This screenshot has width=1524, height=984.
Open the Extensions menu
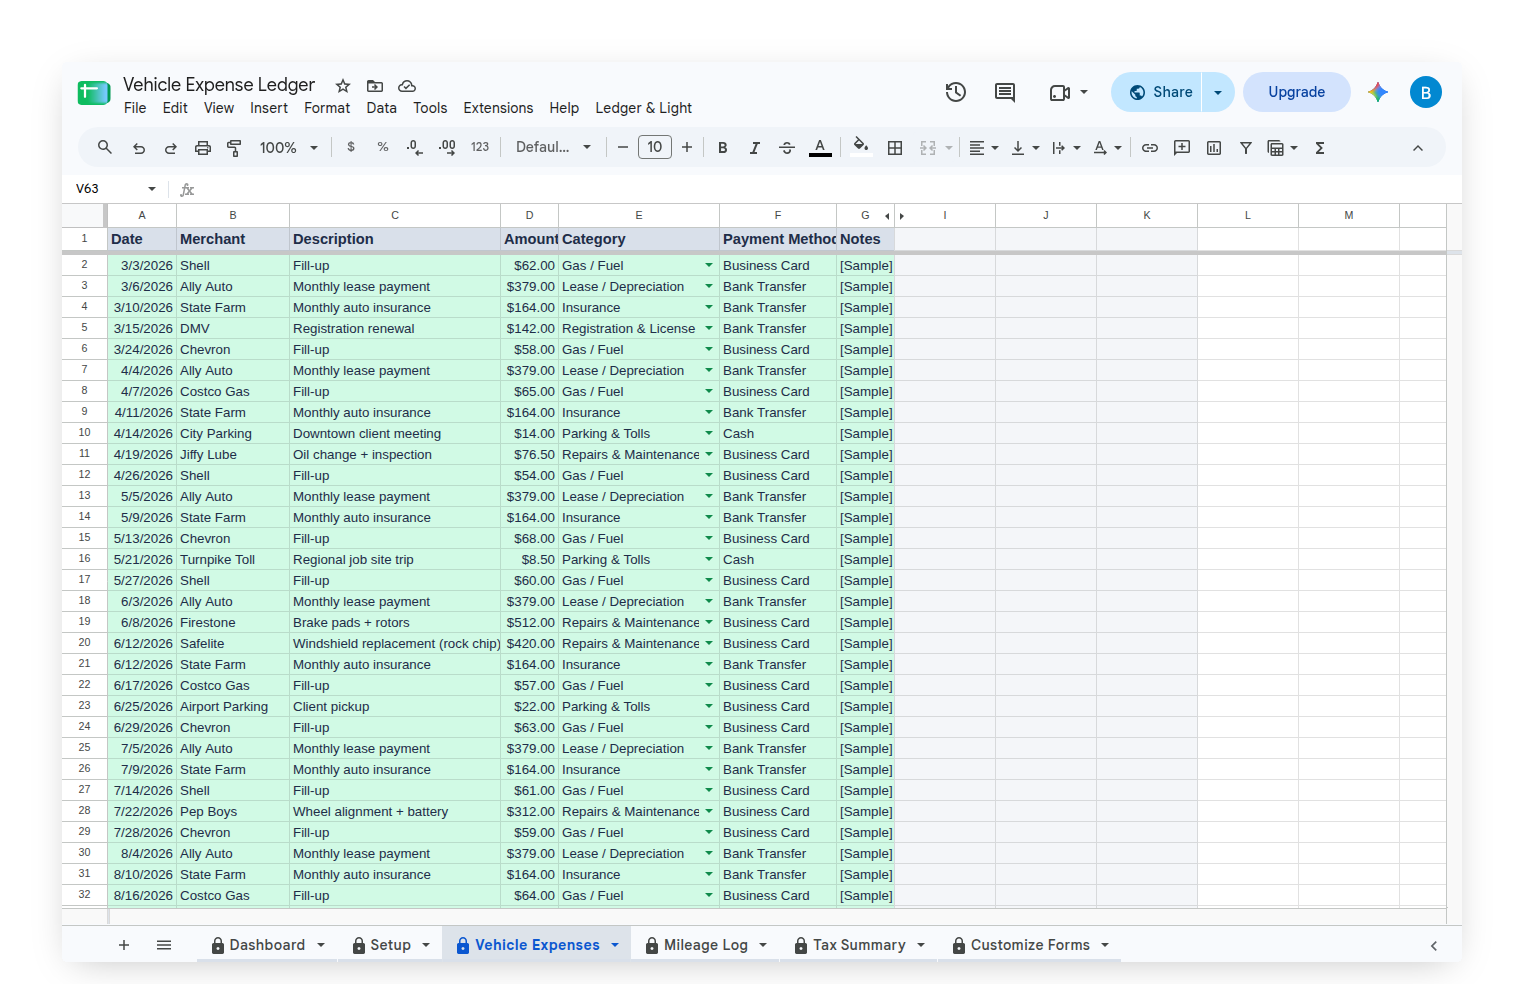coord(498,108)
